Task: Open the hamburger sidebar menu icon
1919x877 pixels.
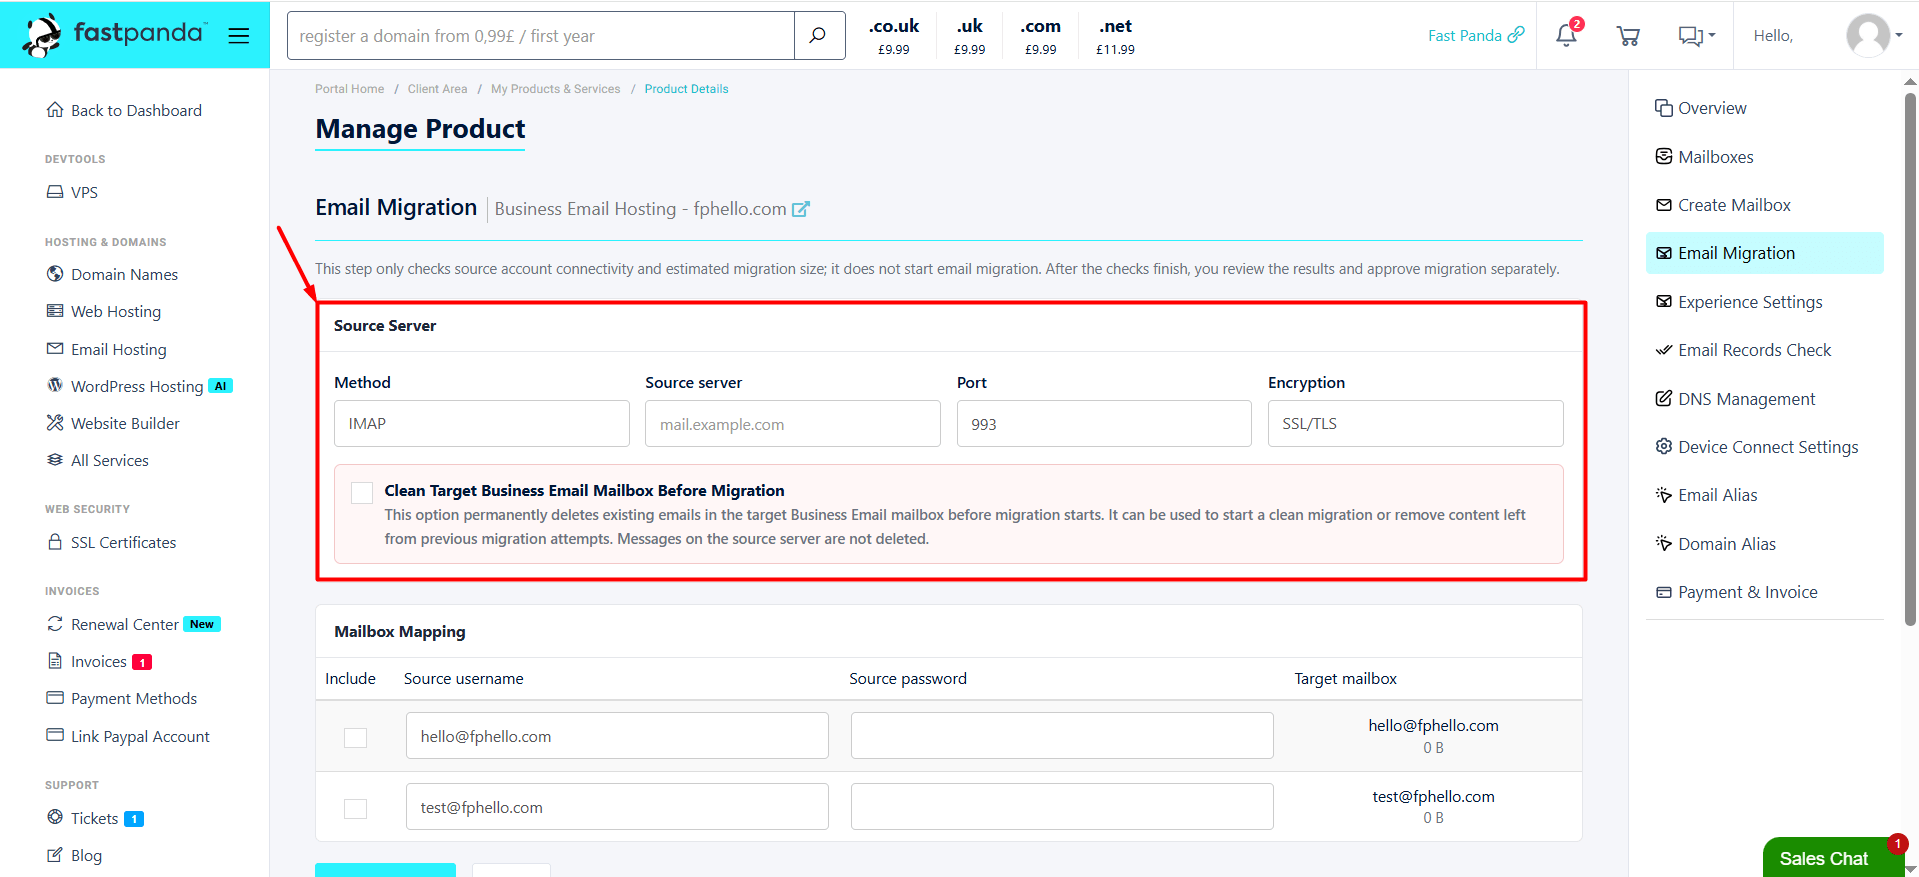Action: tap(238, 36)
